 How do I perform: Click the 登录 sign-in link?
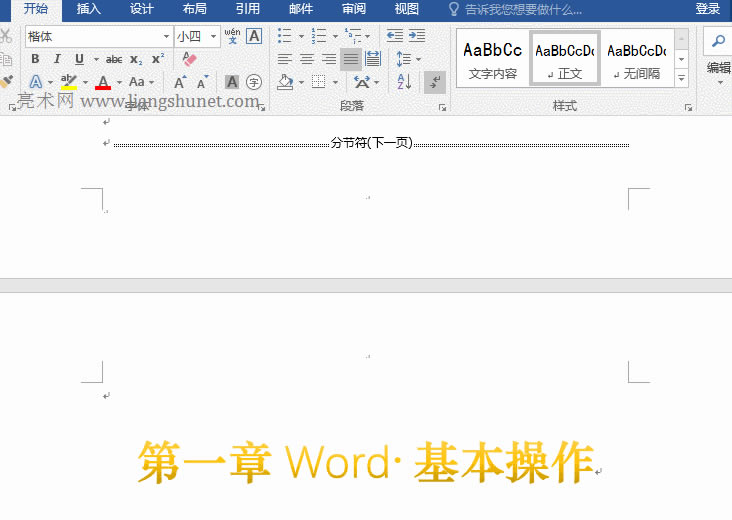(x=708, y=9)
